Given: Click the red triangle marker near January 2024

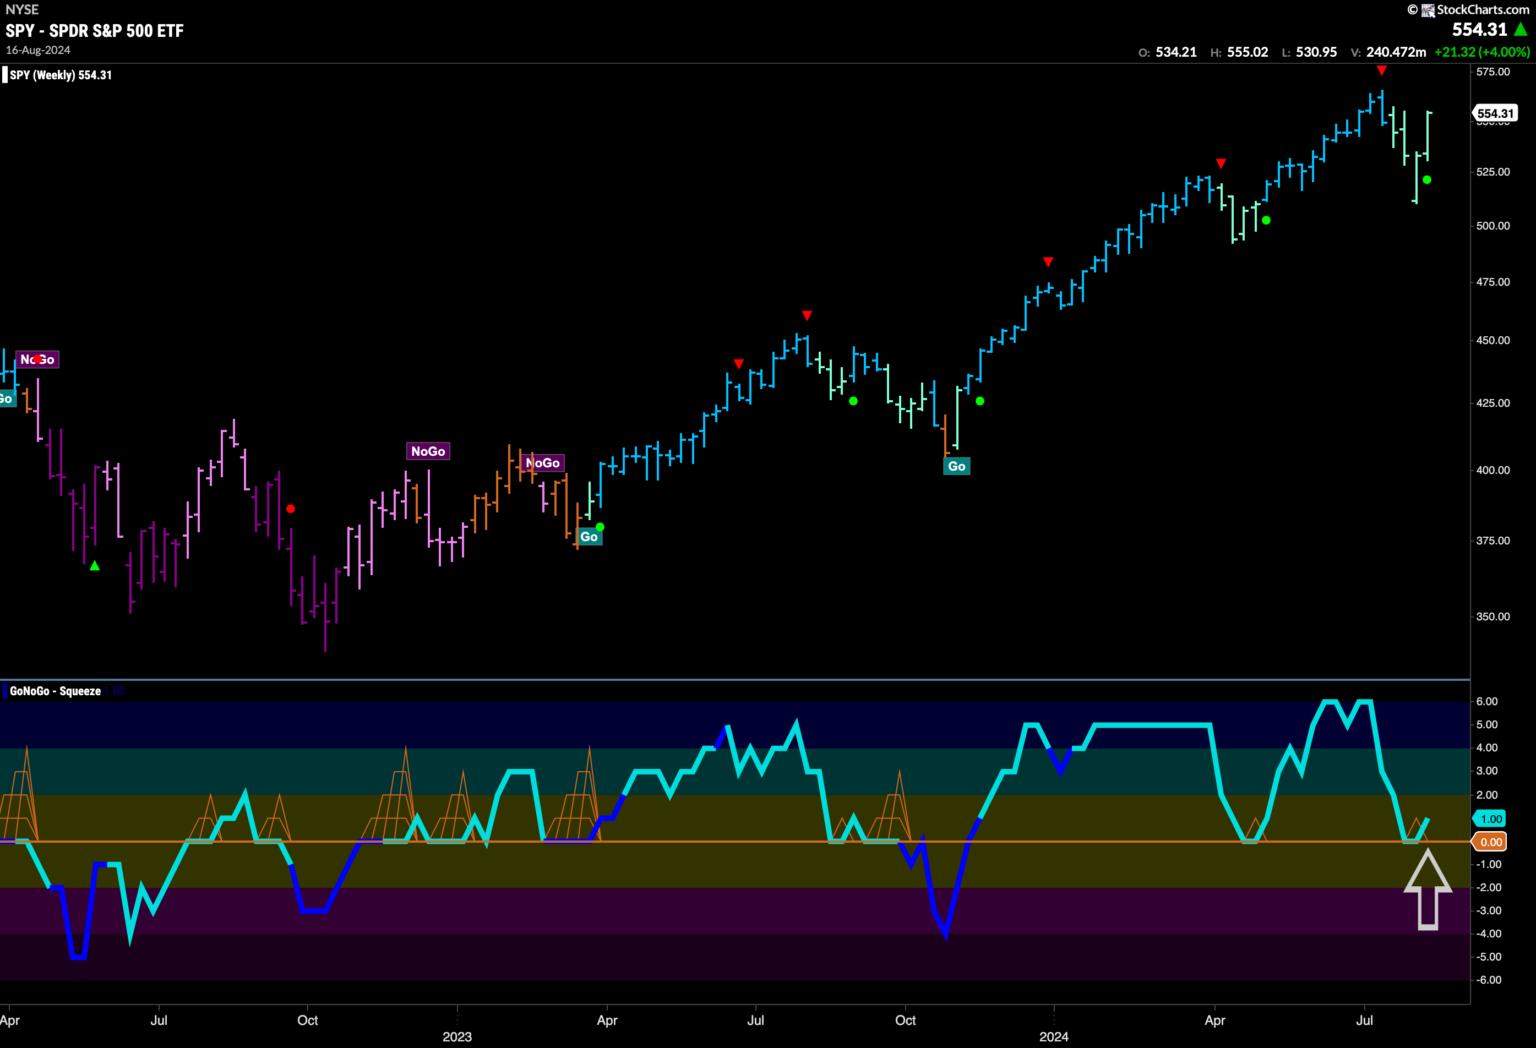Looking at the screenshot, I should point(1048,262).
